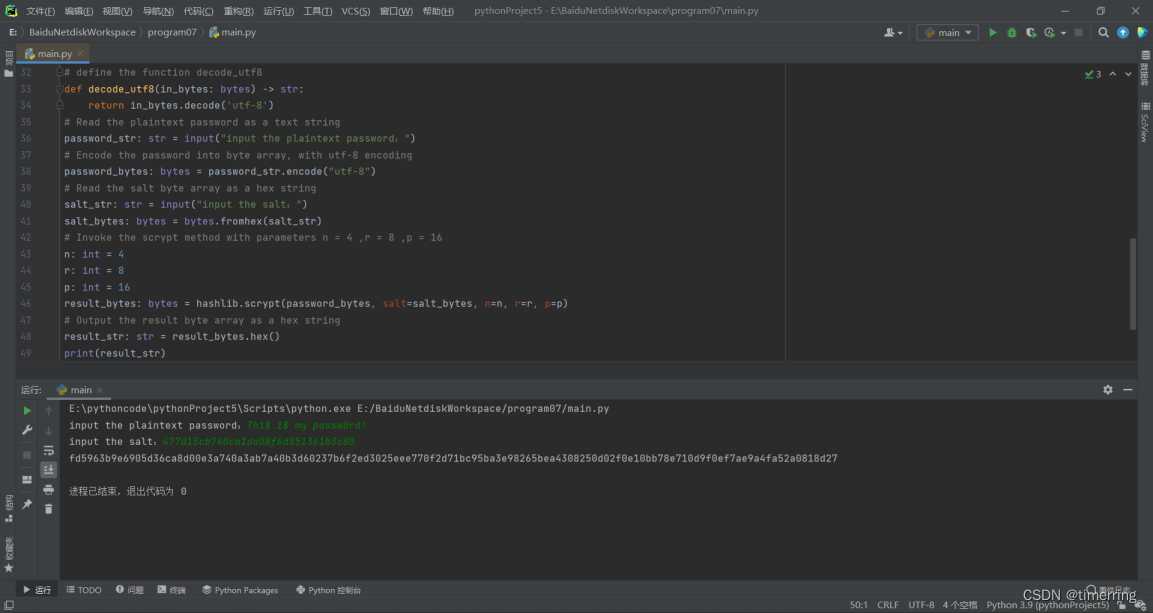Open the colorful JetBrains toolbox icon at the toolbar's end
Viewport: 1153px width, 613px height.
click(1142, 32)
